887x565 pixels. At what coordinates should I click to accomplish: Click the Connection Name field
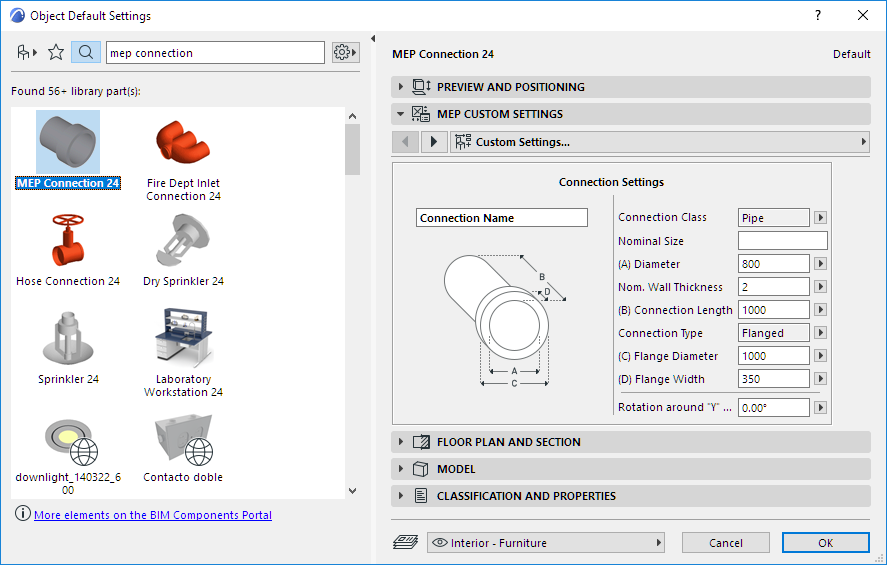(x=502, y=218)
